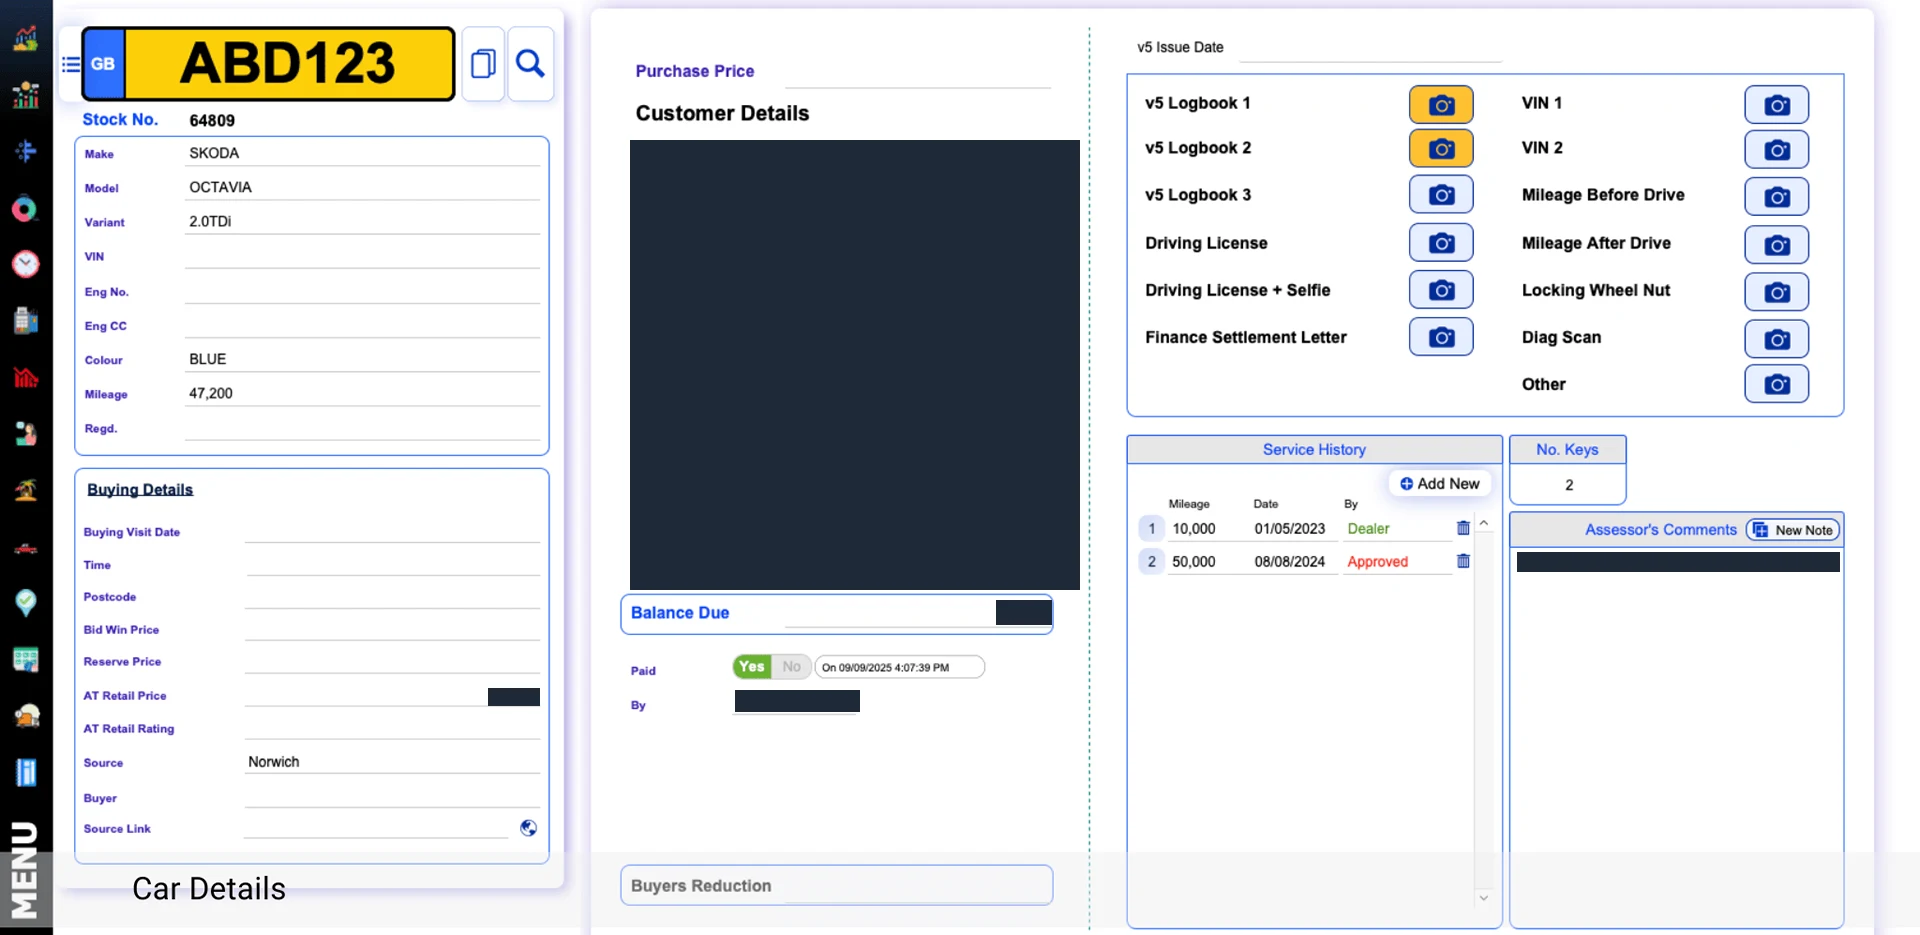Open the bar chart sidebar icon at top

tap(25, 38)
